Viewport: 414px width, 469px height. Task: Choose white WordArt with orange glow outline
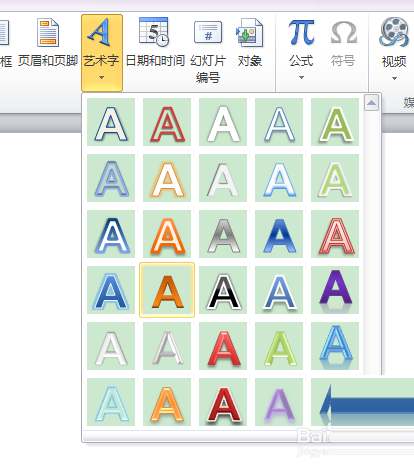pyautogui.click(x=167, y=178)
